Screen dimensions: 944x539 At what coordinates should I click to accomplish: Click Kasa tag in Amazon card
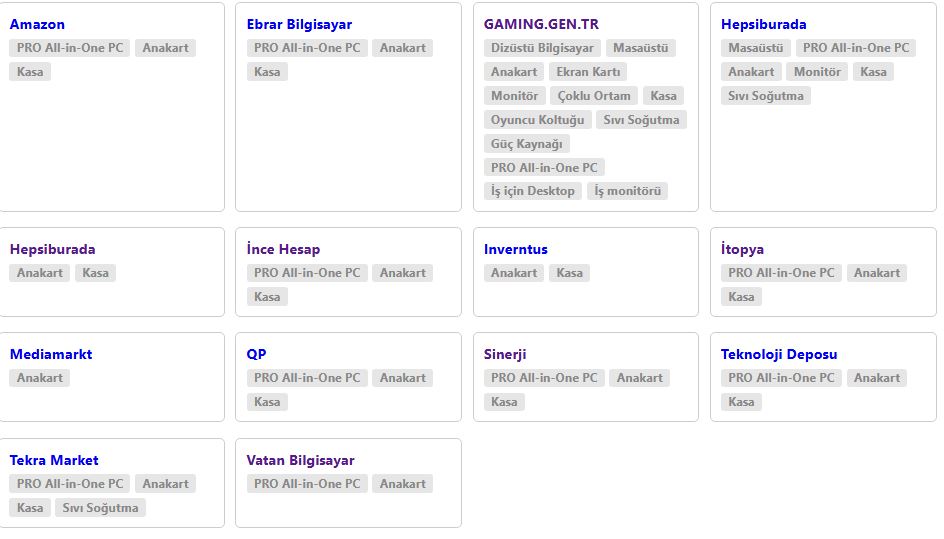coord(30,72)
